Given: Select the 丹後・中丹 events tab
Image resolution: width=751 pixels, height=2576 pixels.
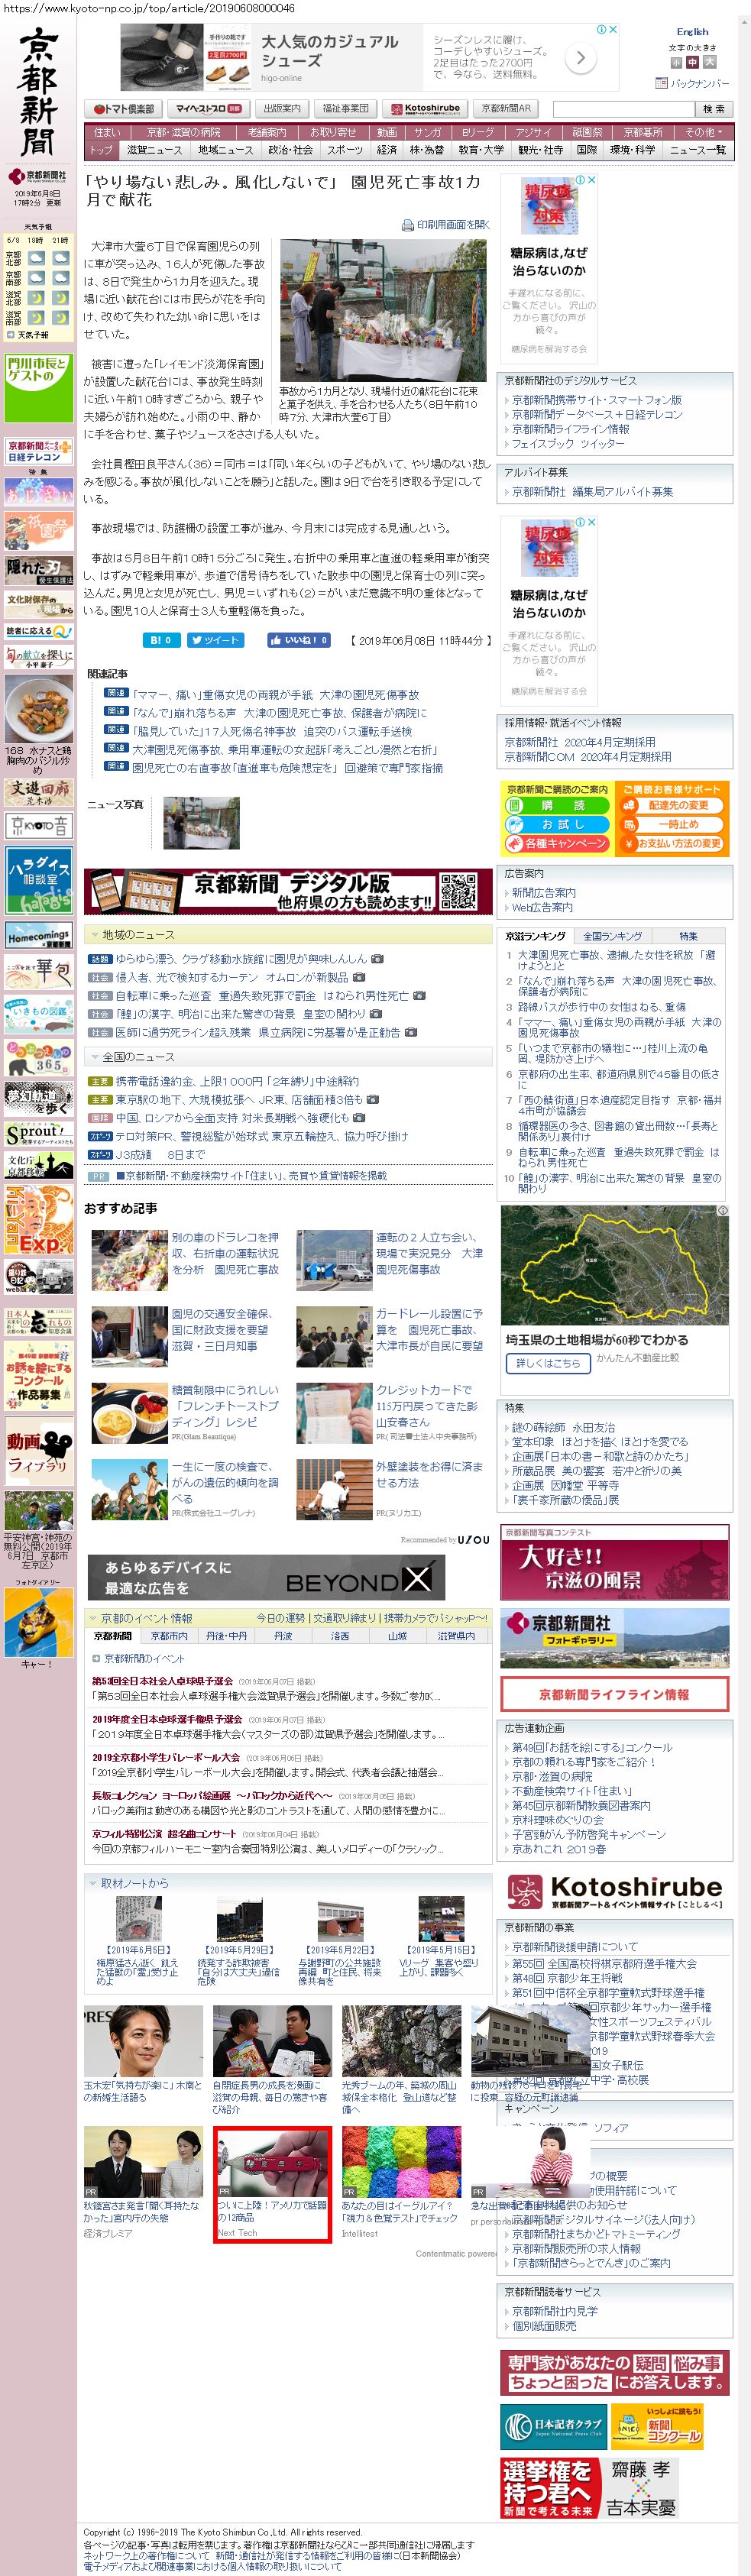Looking at the screenshot, I should [x=226, y=1636].
